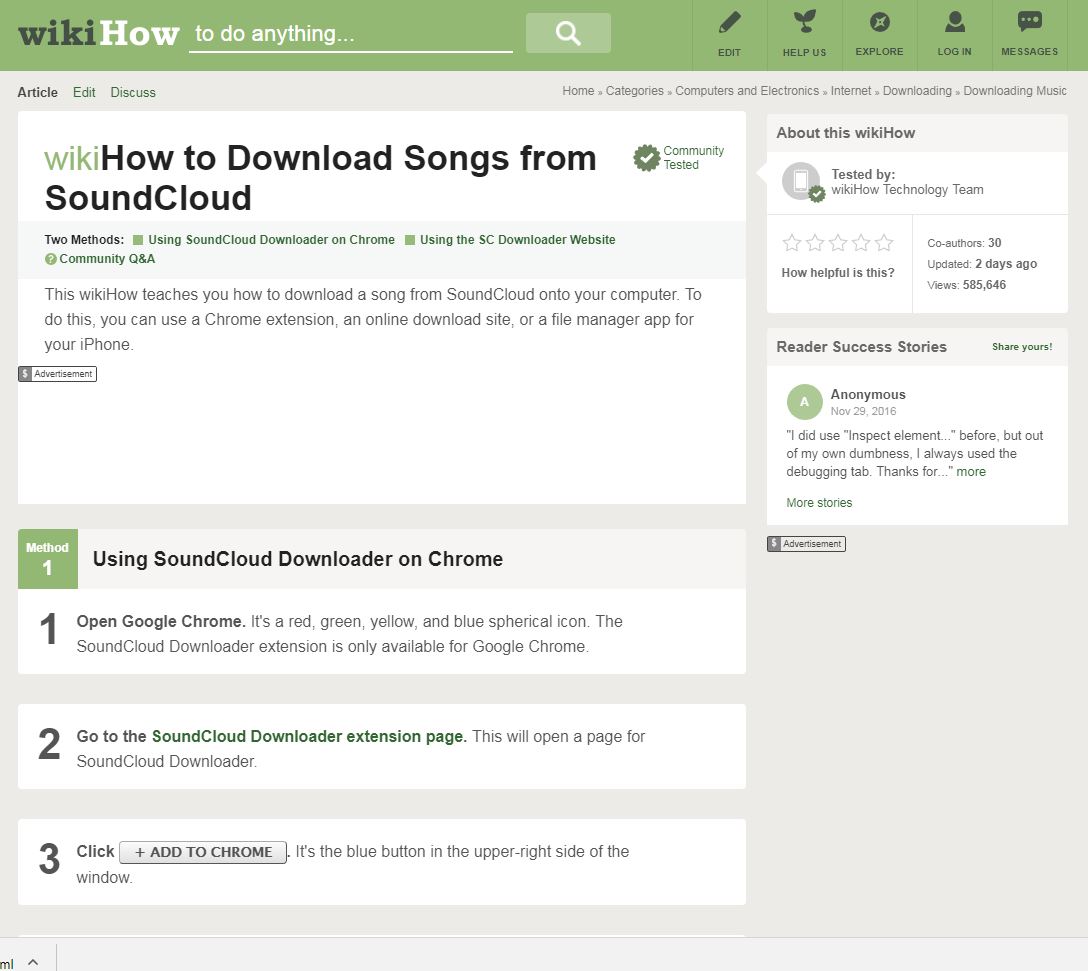The height and width of the screenshot is (971, 1088).
Task: Open Categories breadcrumb
Action: pos(634,91)
